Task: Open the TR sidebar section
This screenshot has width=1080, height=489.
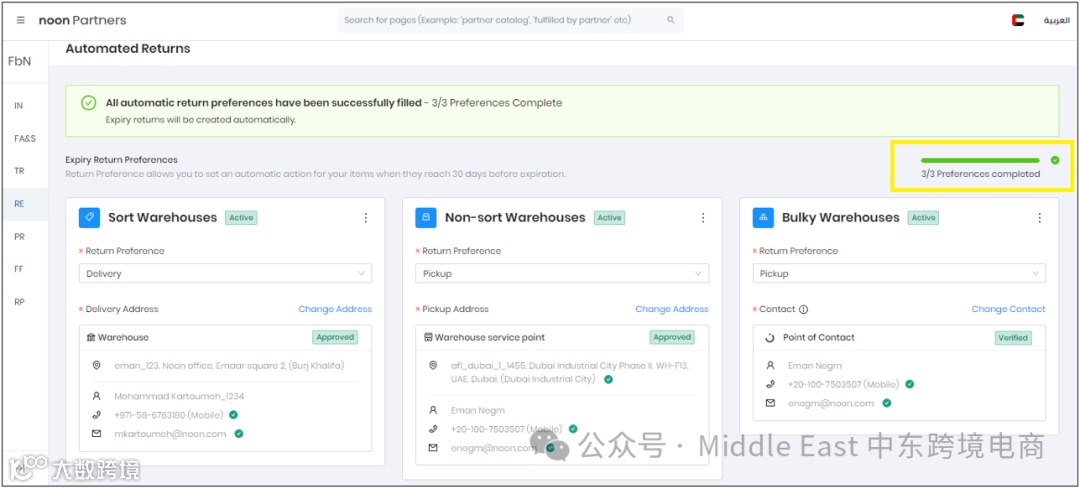Action: (19, 171)
